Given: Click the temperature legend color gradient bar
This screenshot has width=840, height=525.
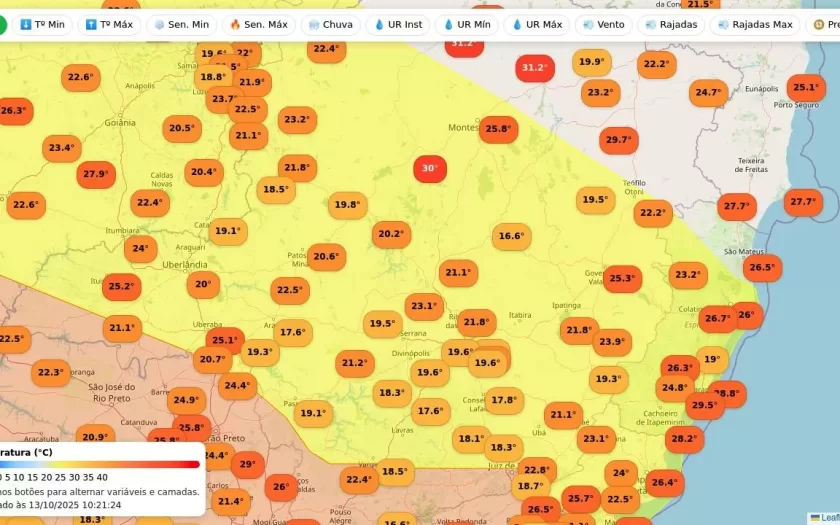Looking at the screenshot, I should 100,464.
